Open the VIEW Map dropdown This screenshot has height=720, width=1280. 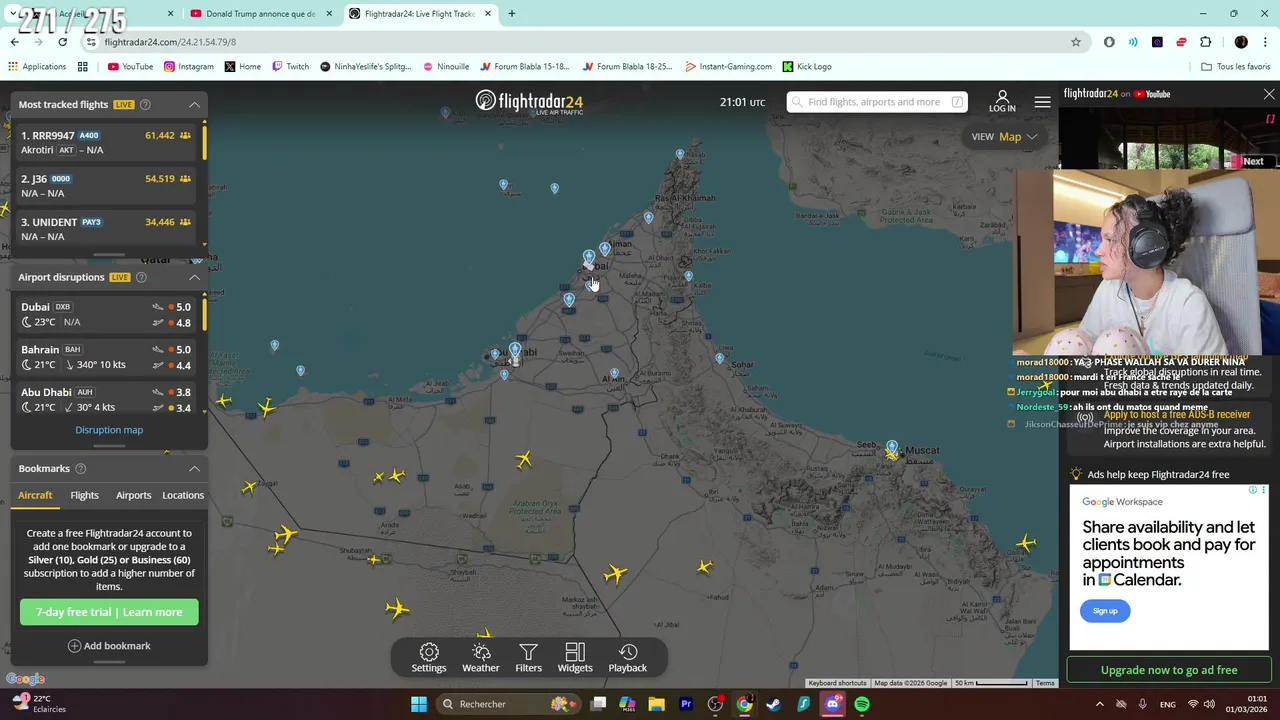pyautogui.click(x=1004, y=137)
